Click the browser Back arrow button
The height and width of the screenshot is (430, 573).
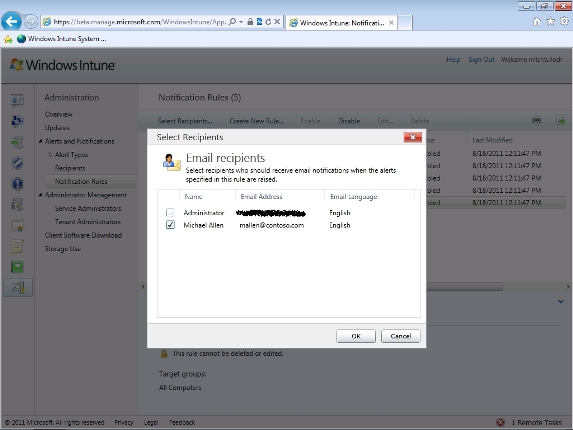(x=11, y=22)
